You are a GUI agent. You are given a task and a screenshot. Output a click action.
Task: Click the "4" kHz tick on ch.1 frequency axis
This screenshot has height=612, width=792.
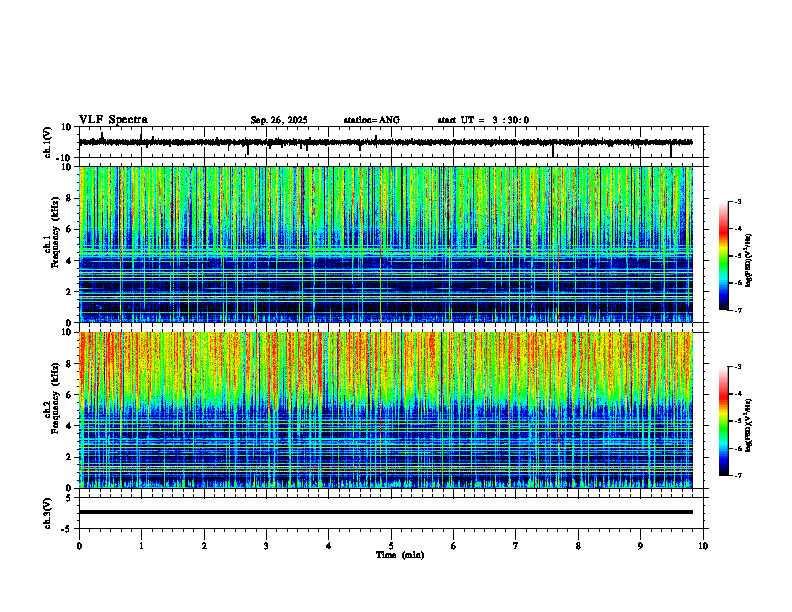coord(70,261)
